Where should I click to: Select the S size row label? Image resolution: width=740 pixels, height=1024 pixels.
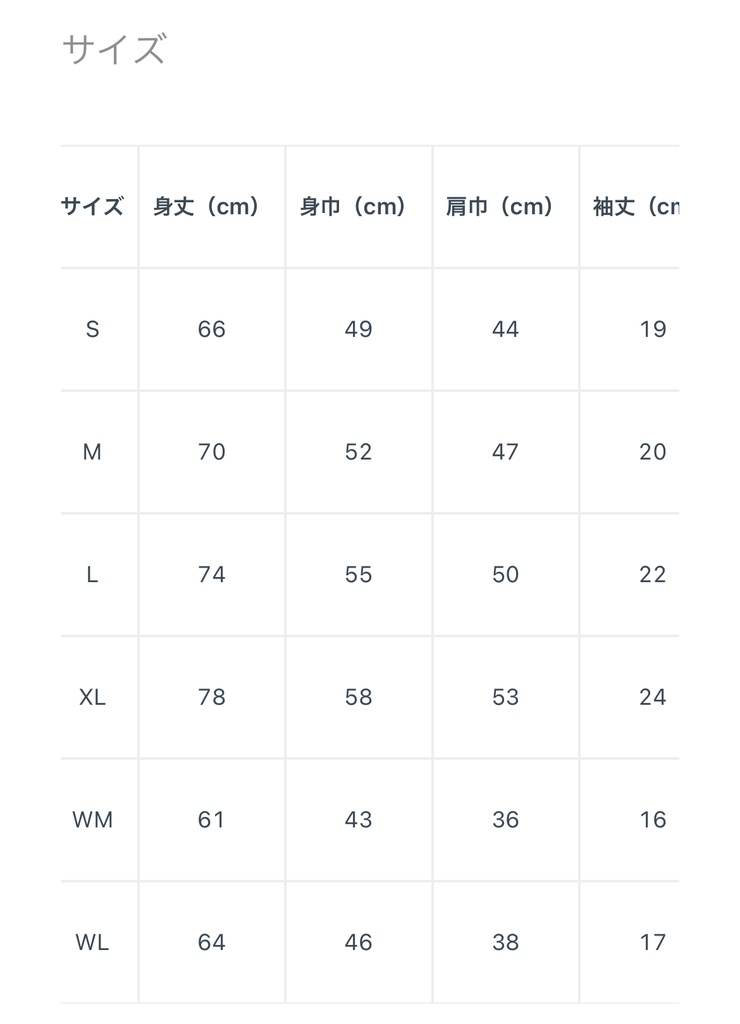(x=92, y=330)
